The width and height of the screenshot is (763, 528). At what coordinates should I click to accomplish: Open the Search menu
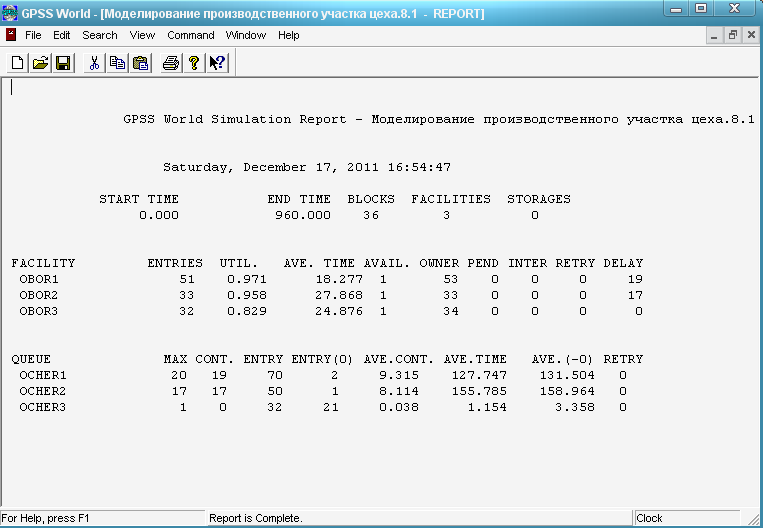pyautogui.click(x=100, y=35)
